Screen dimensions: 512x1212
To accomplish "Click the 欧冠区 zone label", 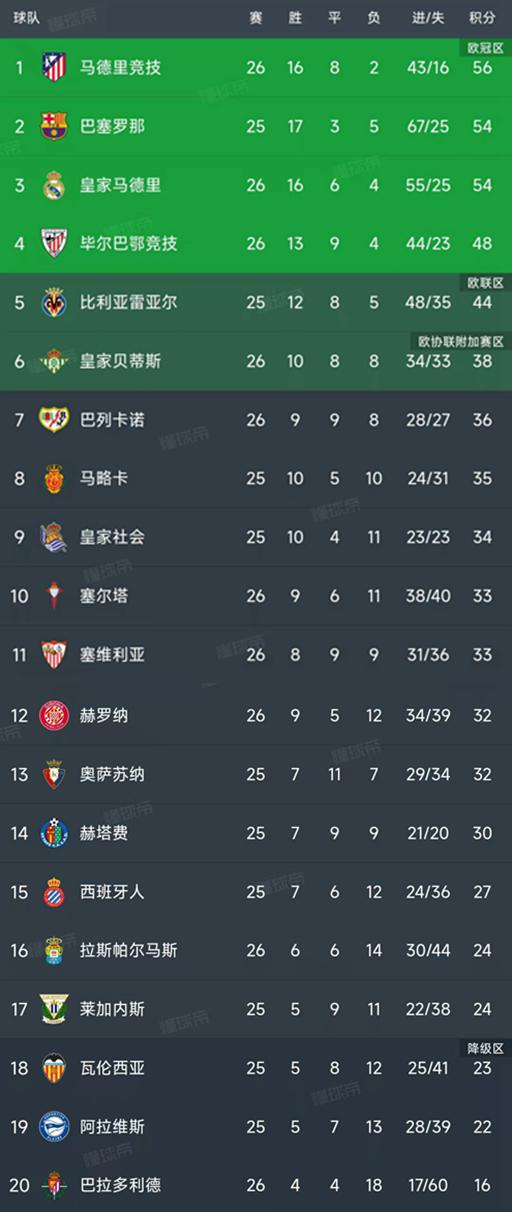I will 485,47.
